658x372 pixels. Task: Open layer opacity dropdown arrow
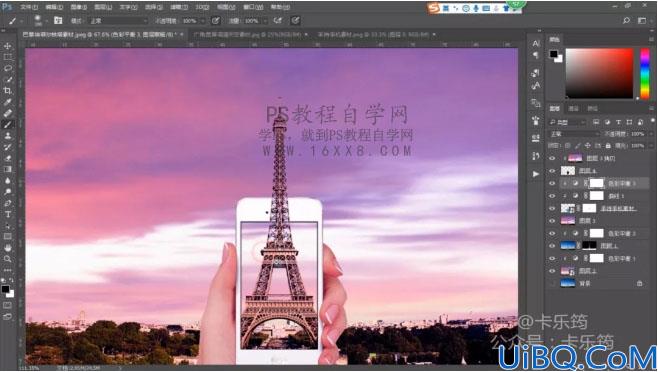650,134
